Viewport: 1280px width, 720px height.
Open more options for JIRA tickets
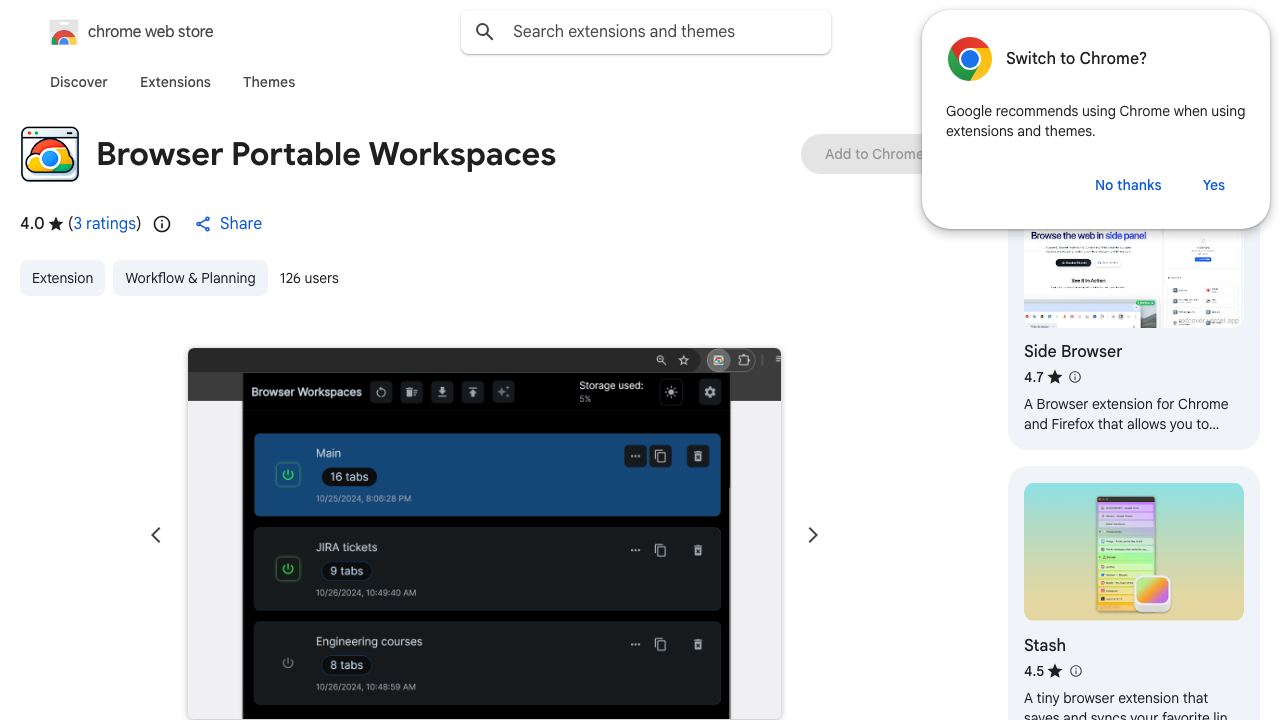point(635,550)
